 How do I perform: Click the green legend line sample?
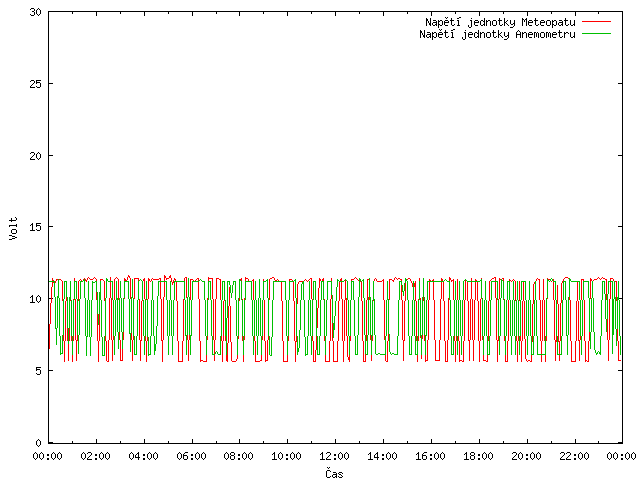point(596,33)
